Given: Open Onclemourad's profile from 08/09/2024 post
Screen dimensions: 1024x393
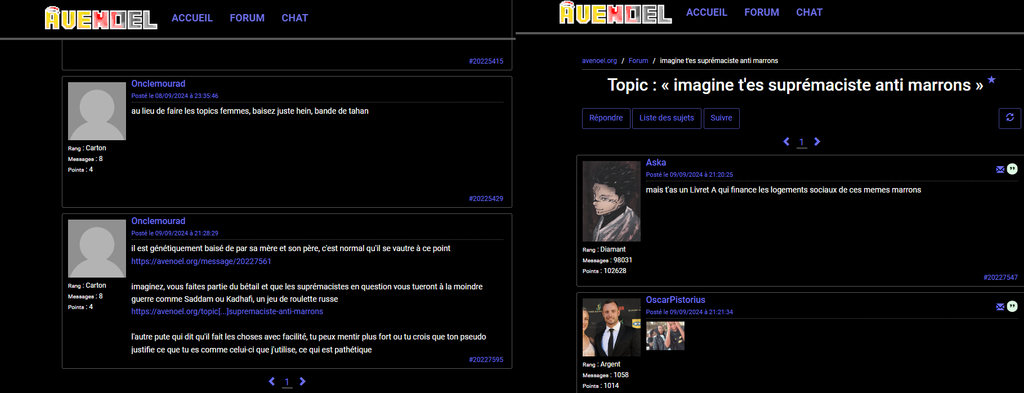Looking at the screenshot, I should (x=158, y=84).
